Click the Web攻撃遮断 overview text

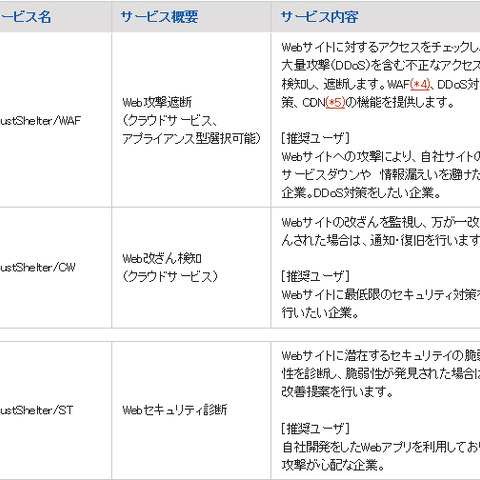[x=157, y=102]
